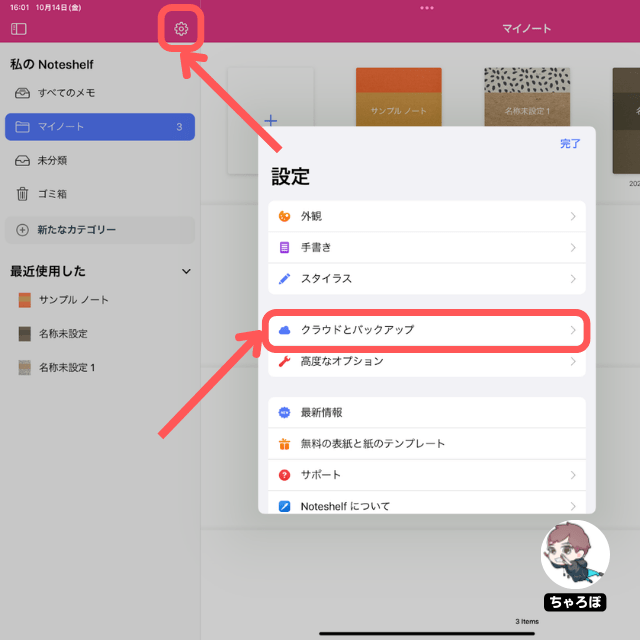Add a new notebook with the plus tile
This screenshot has width=640, height=640.
tap(270, 120)
